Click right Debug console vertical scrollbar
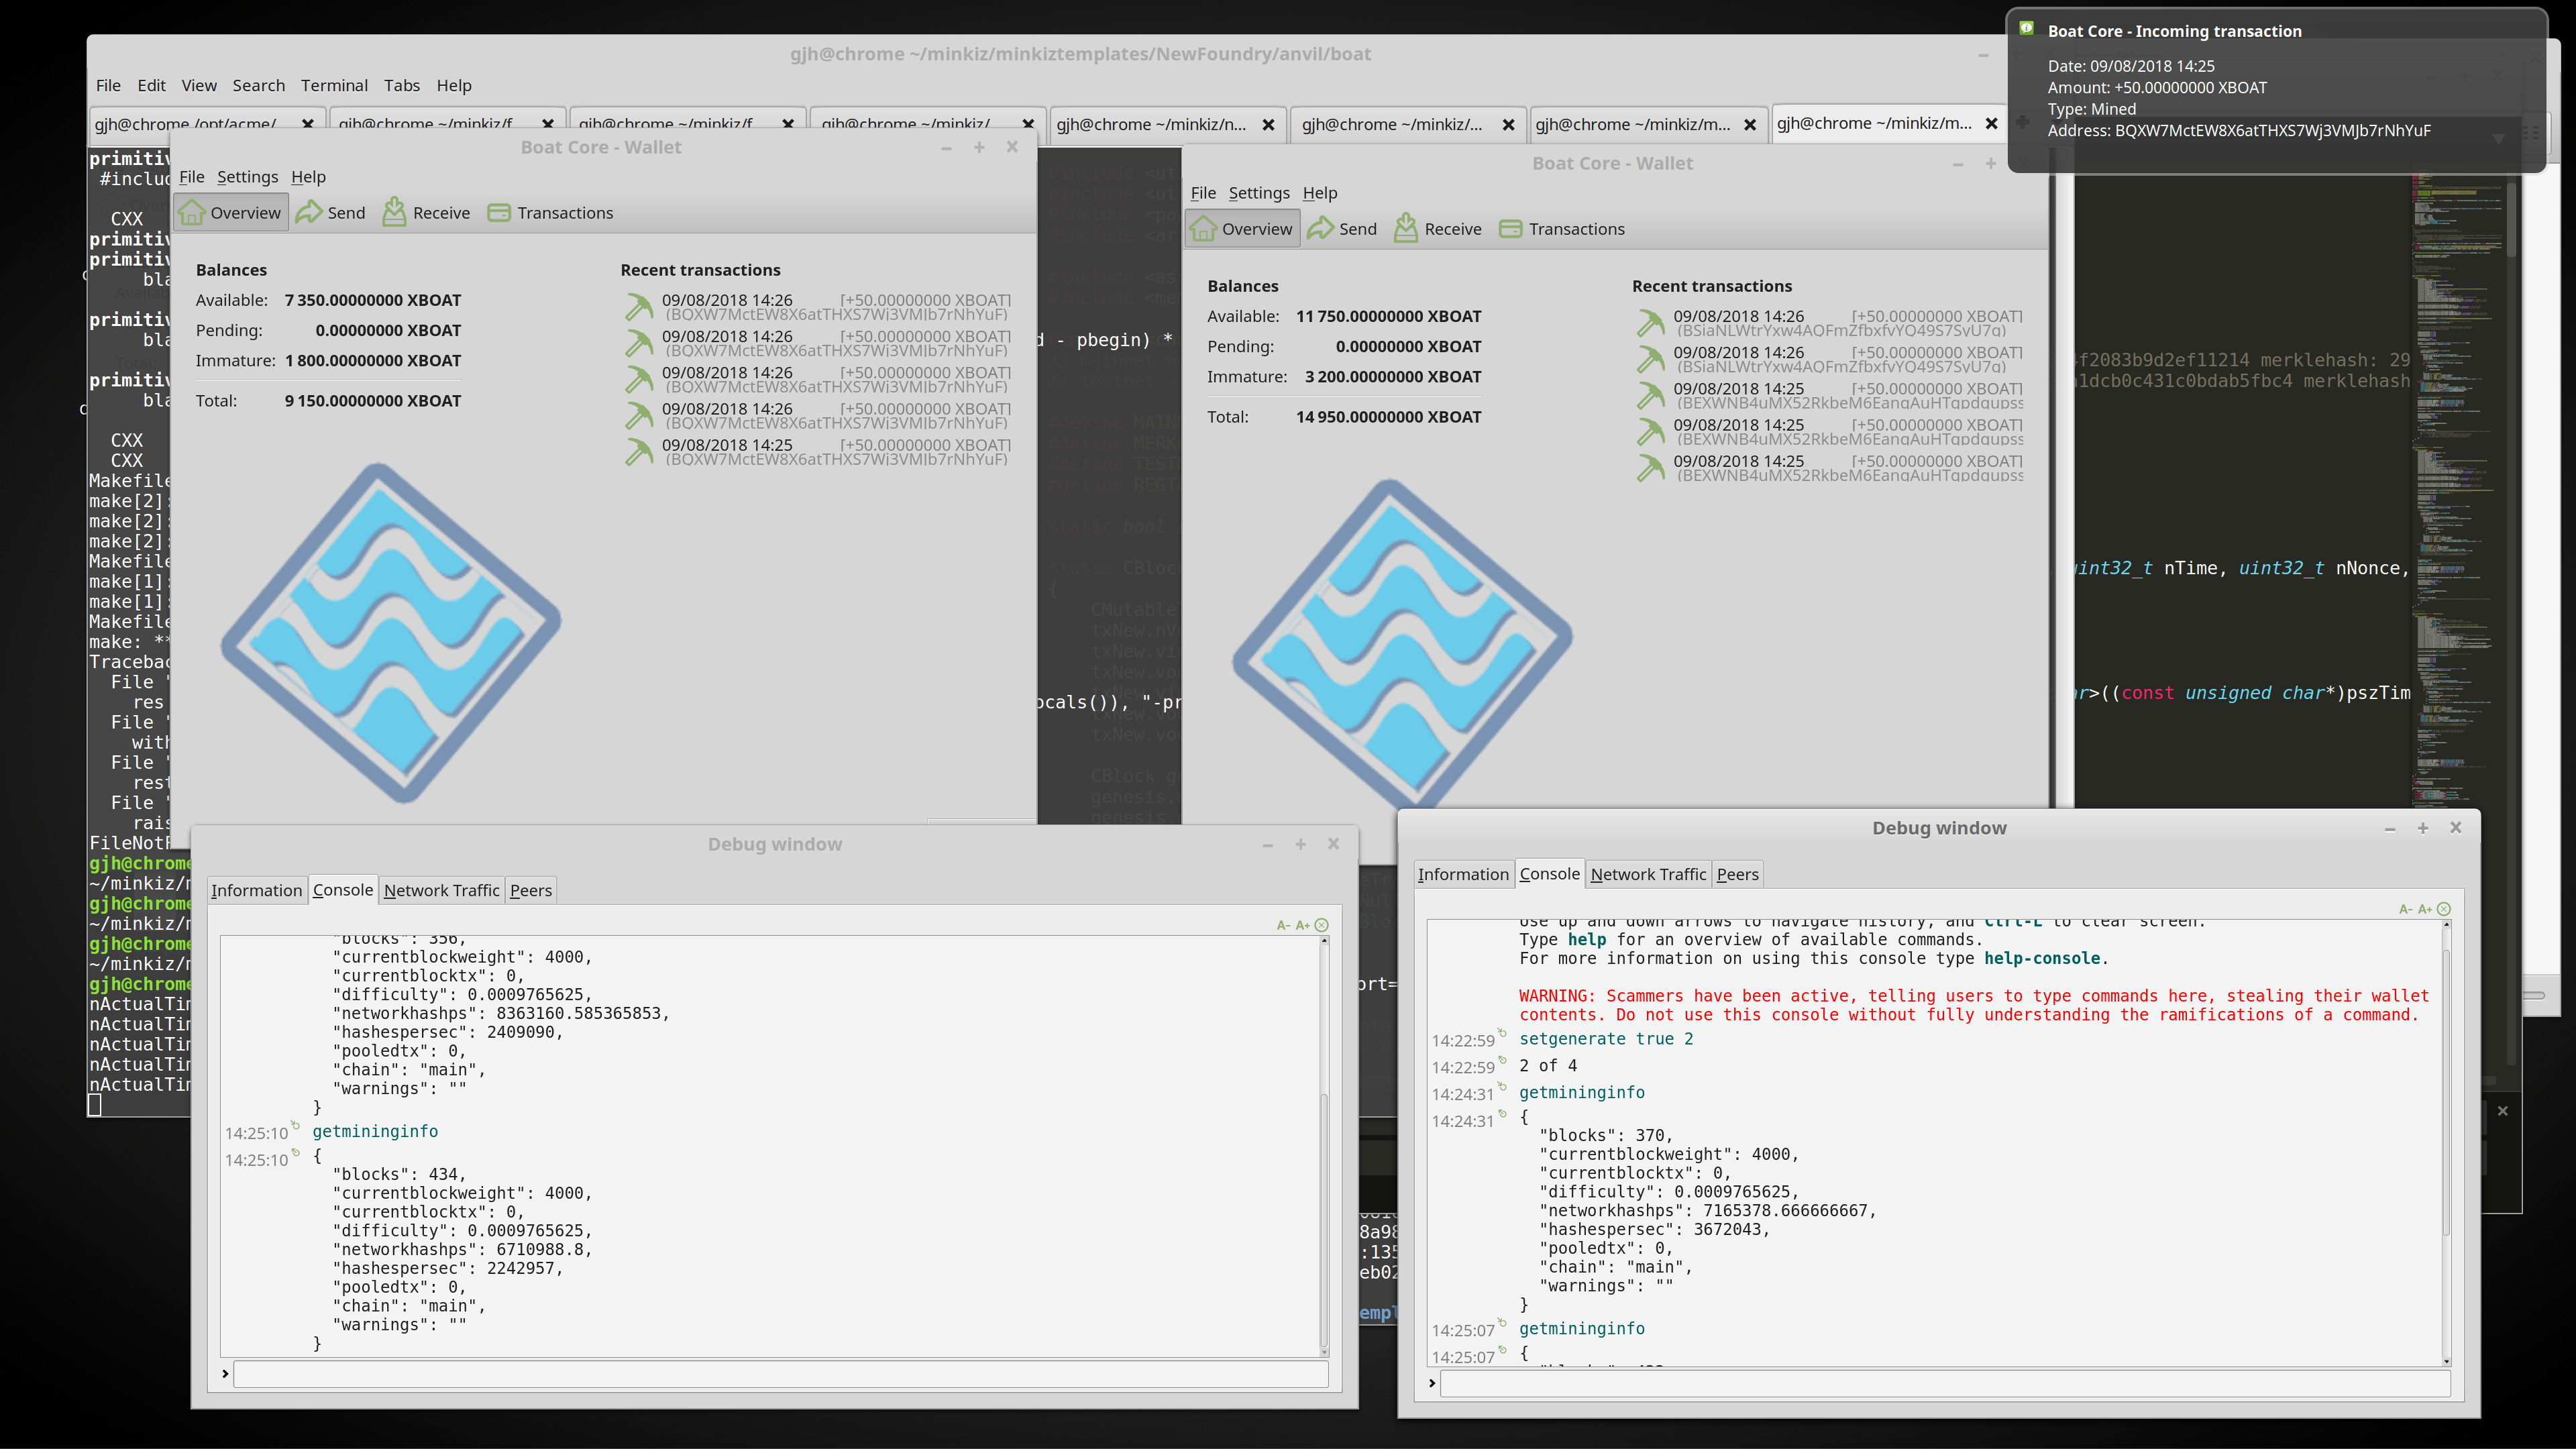 2446,1143
